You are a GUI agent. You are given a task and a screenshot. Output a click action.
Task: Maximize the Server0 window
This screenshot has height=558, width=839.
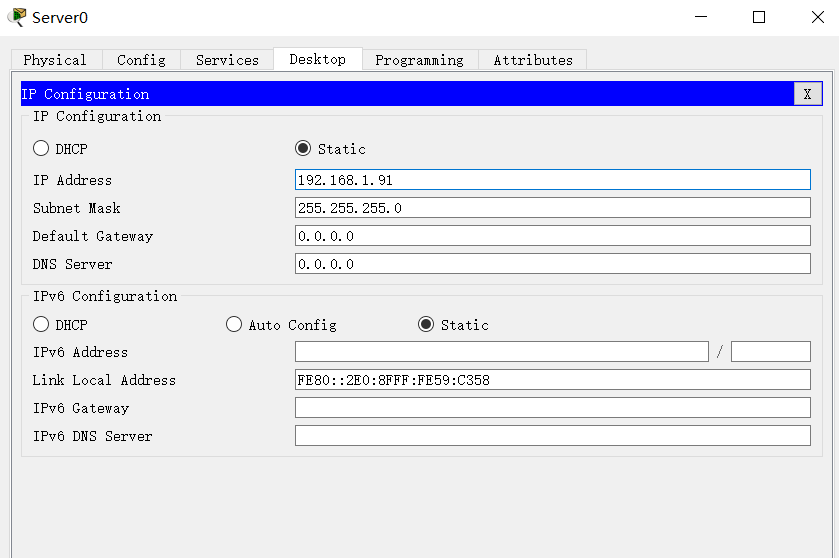[x=759, y=17]
